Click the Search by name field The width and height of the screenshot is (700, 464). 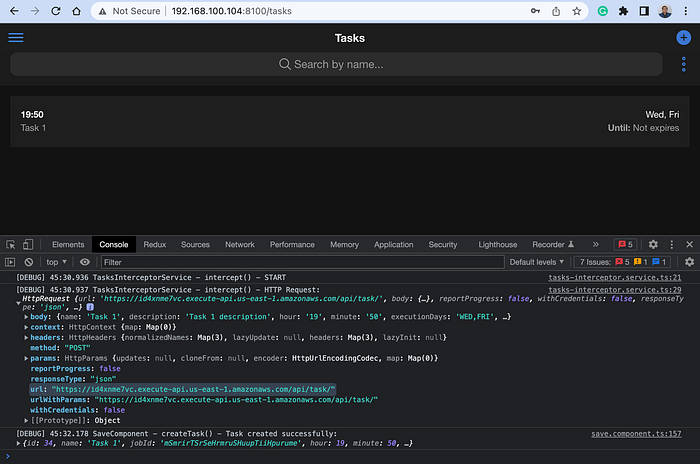(x=336, y=64)
